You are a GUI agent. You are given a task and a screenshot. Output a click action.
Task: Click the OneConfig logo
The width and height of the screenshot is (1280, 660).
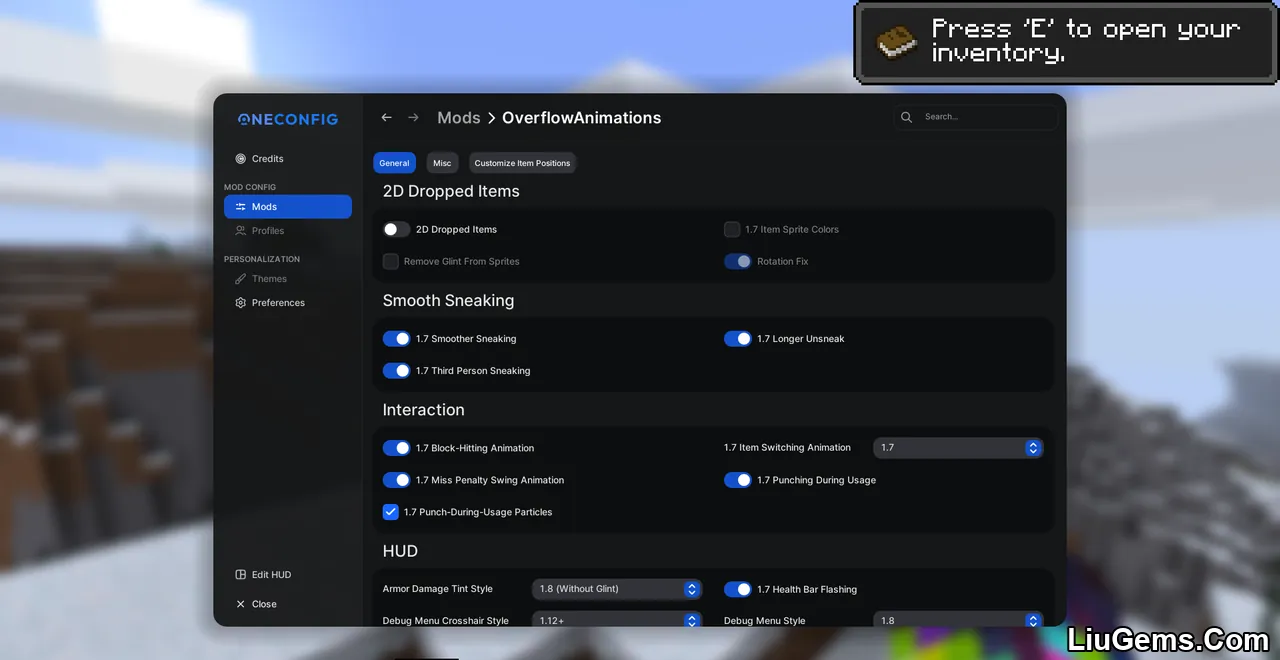[x=288, y=119]
